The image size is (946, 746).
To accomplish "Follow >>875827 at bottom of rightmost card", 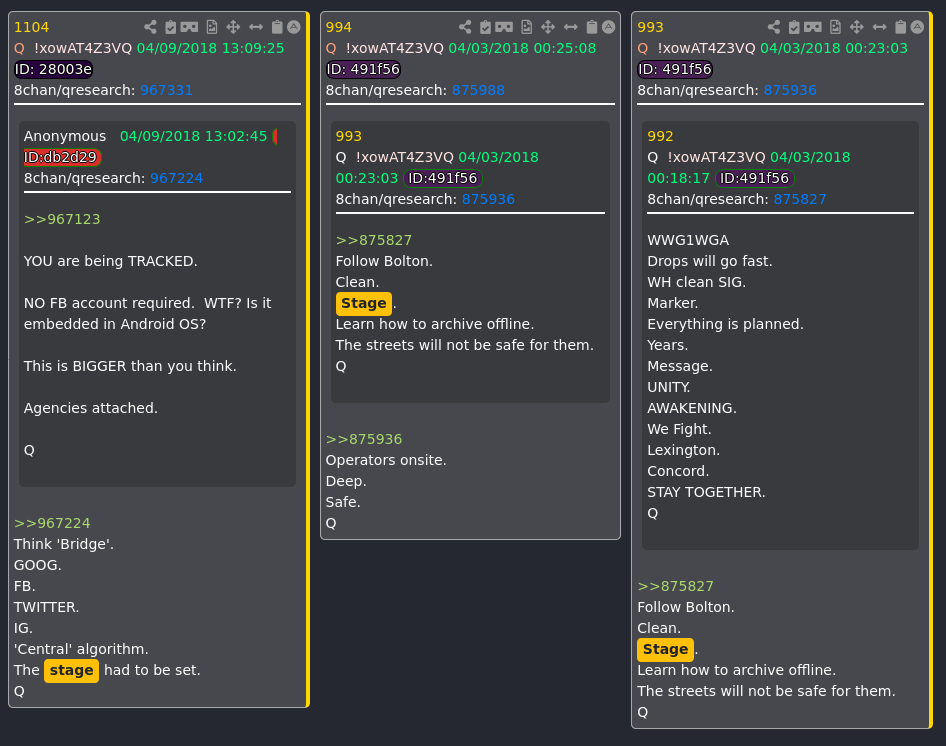I will (x=676, y=586).
